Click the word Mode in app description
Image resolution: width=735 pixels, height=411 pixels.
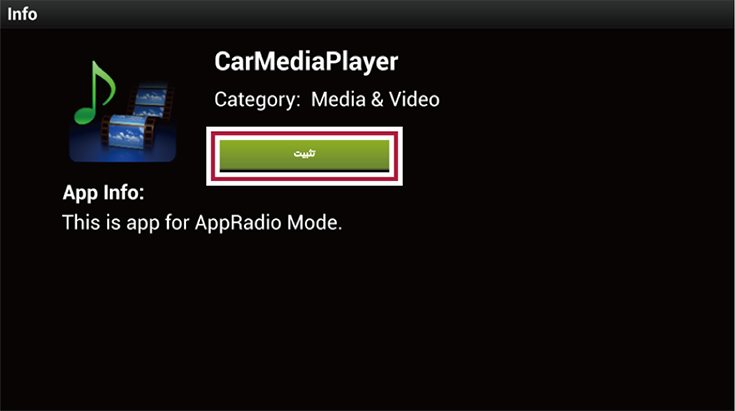pos(314,223)
